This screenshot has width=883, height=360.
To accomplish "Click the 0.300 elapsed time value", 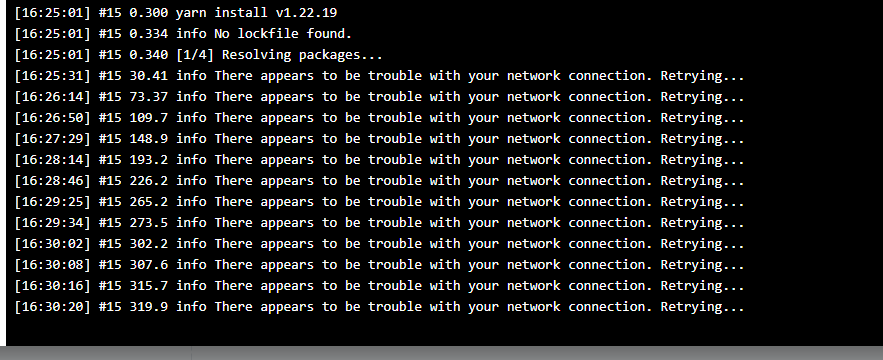I will click(149, 12).
